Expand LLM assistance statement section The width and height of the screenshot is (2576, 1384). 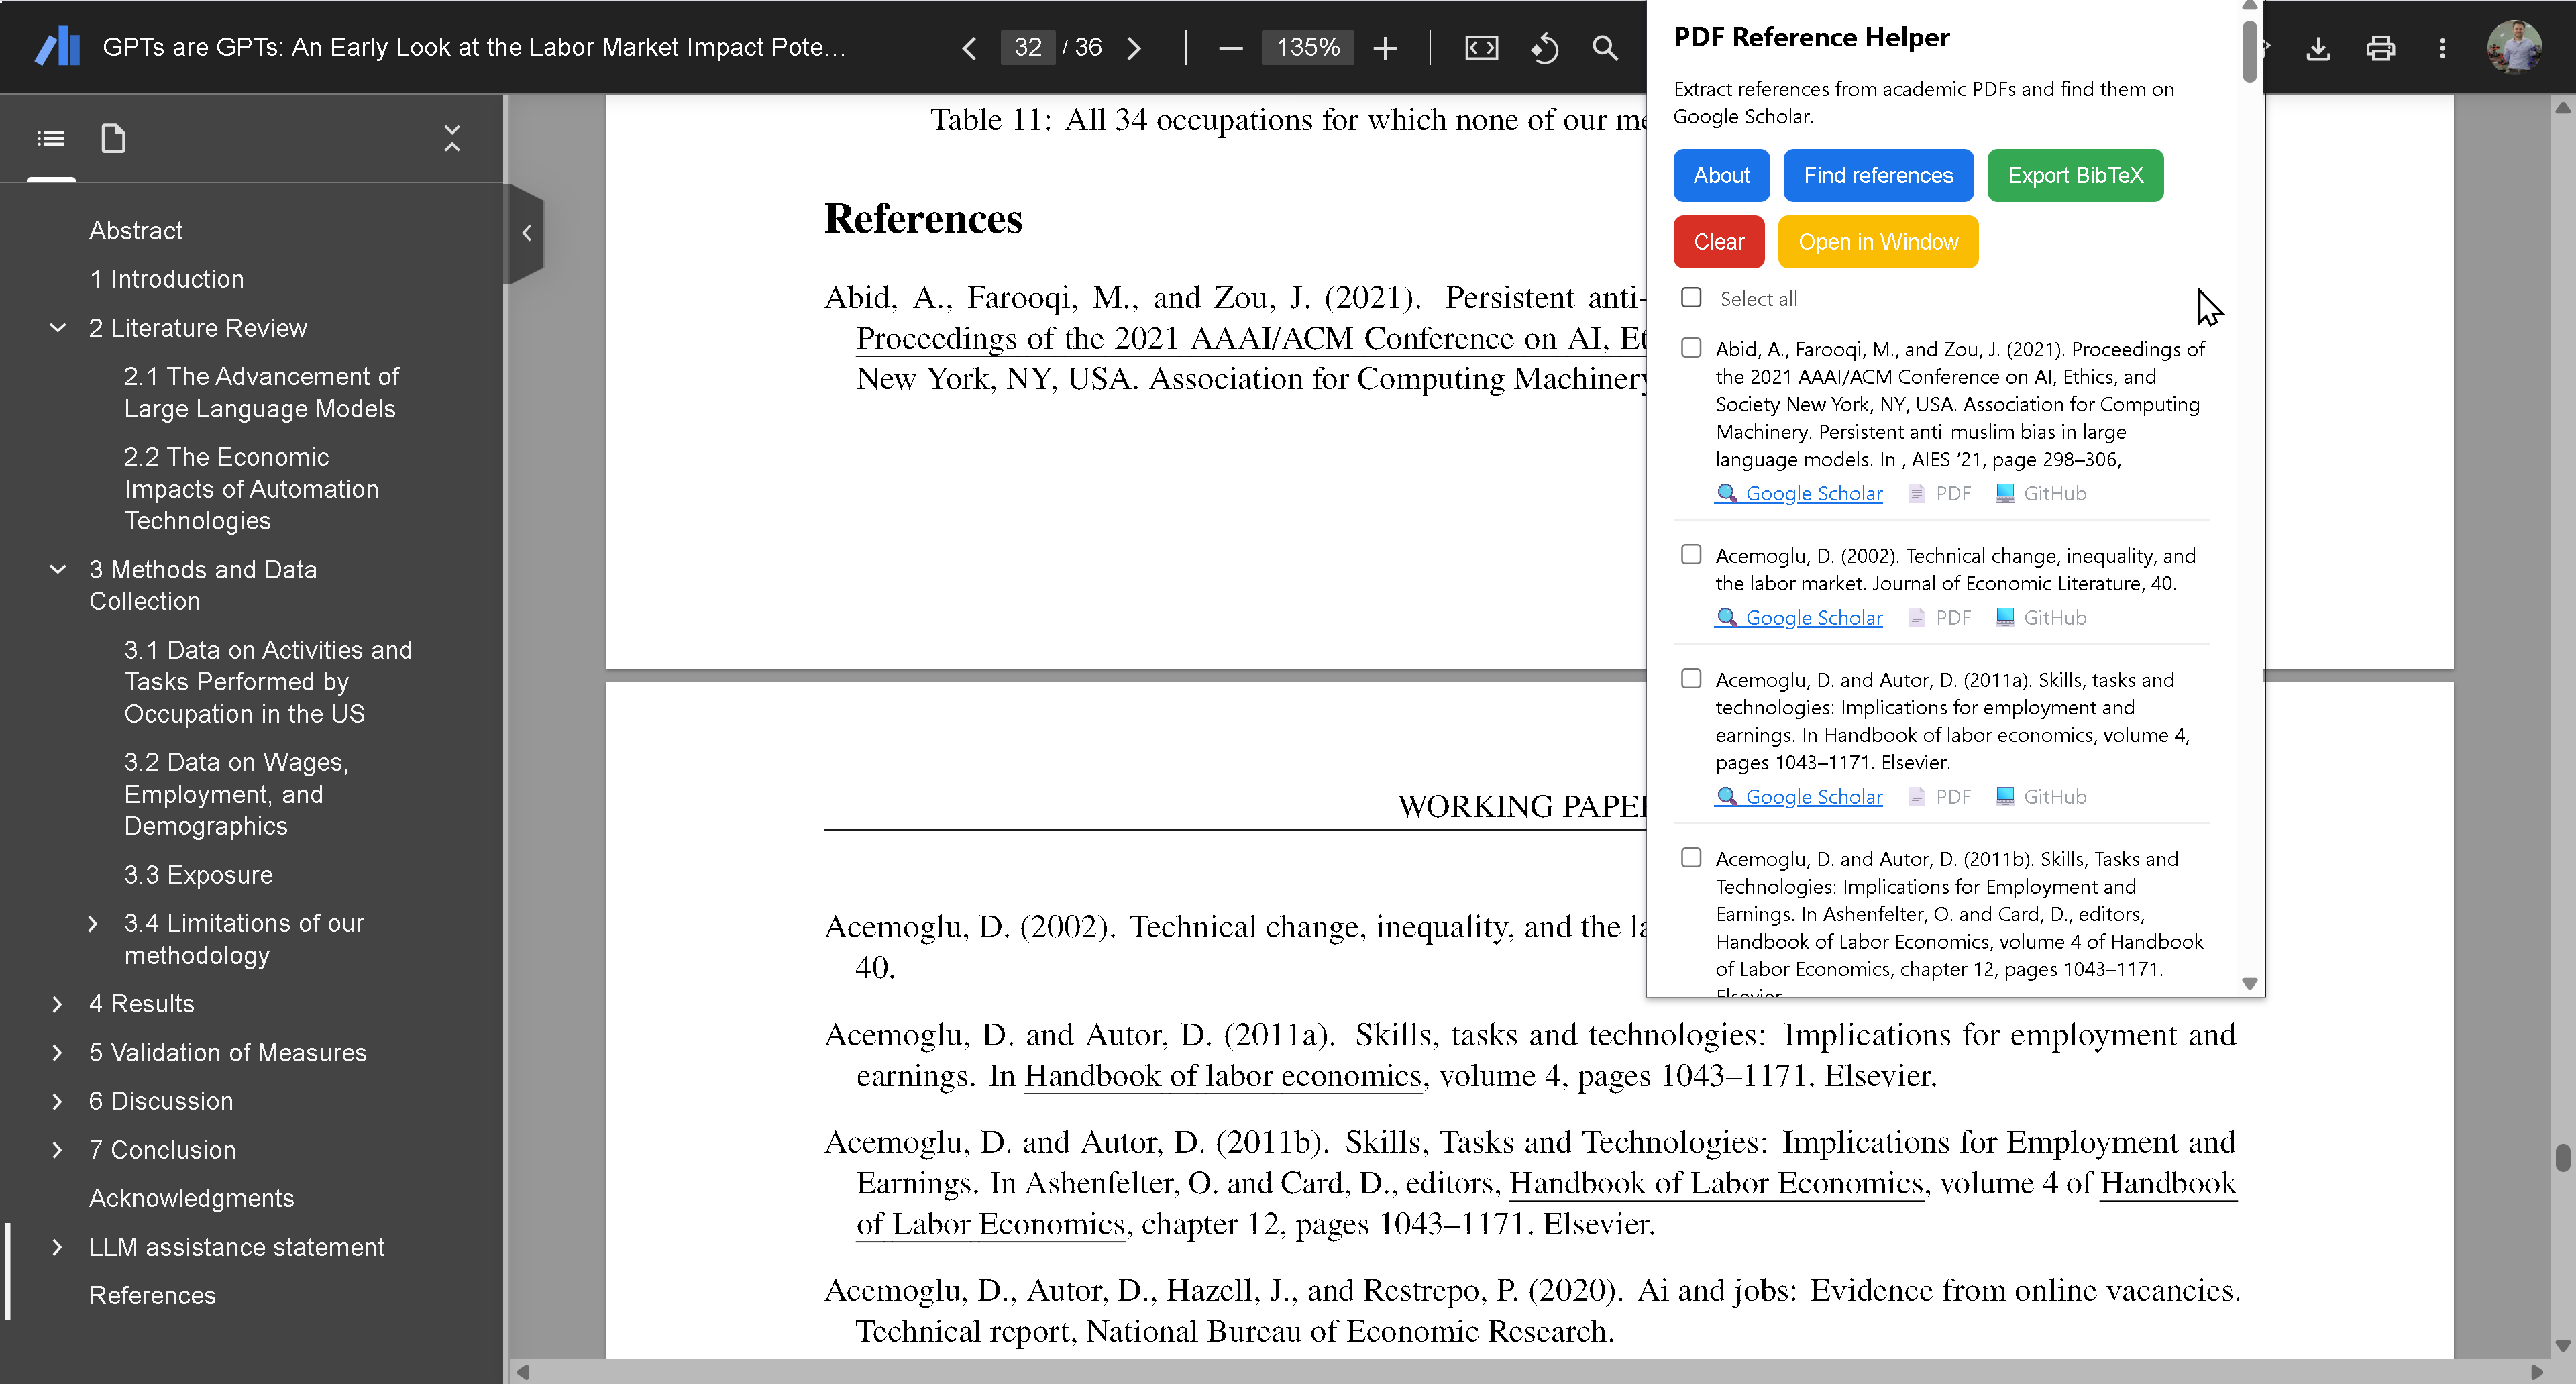57,1246
